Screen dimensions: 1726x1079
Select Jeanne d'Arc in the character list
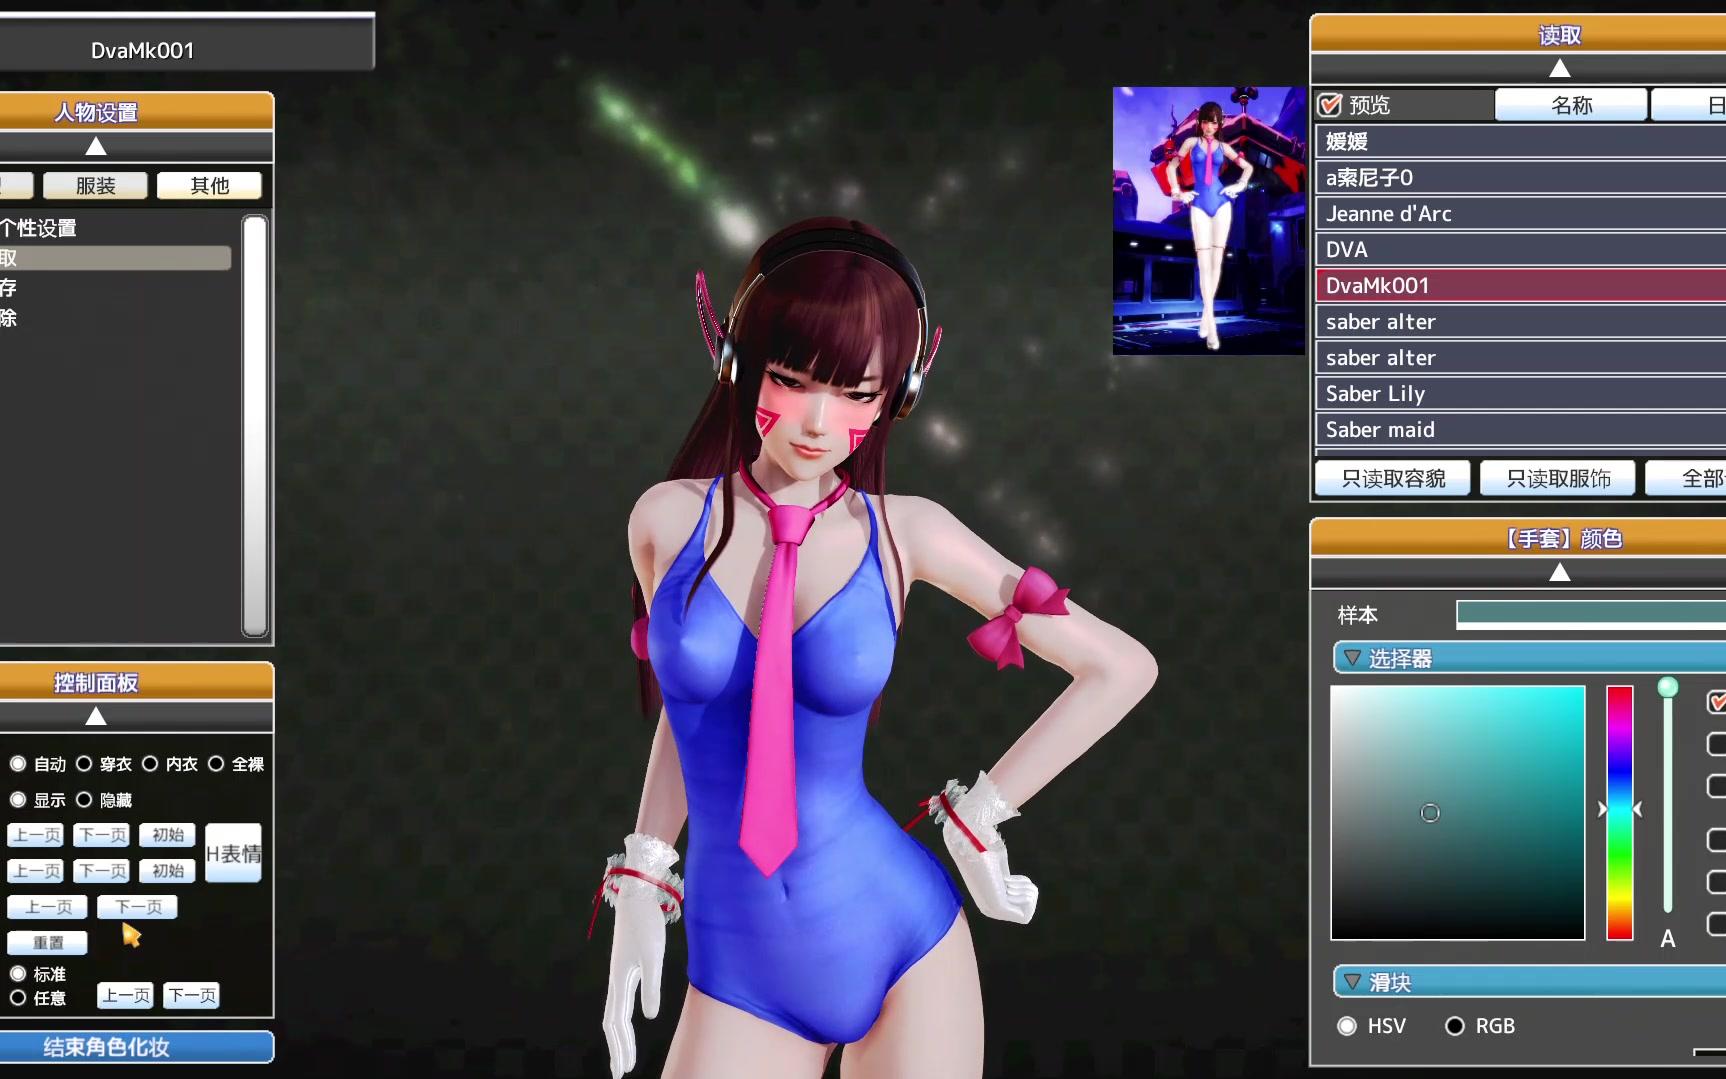1520,213
